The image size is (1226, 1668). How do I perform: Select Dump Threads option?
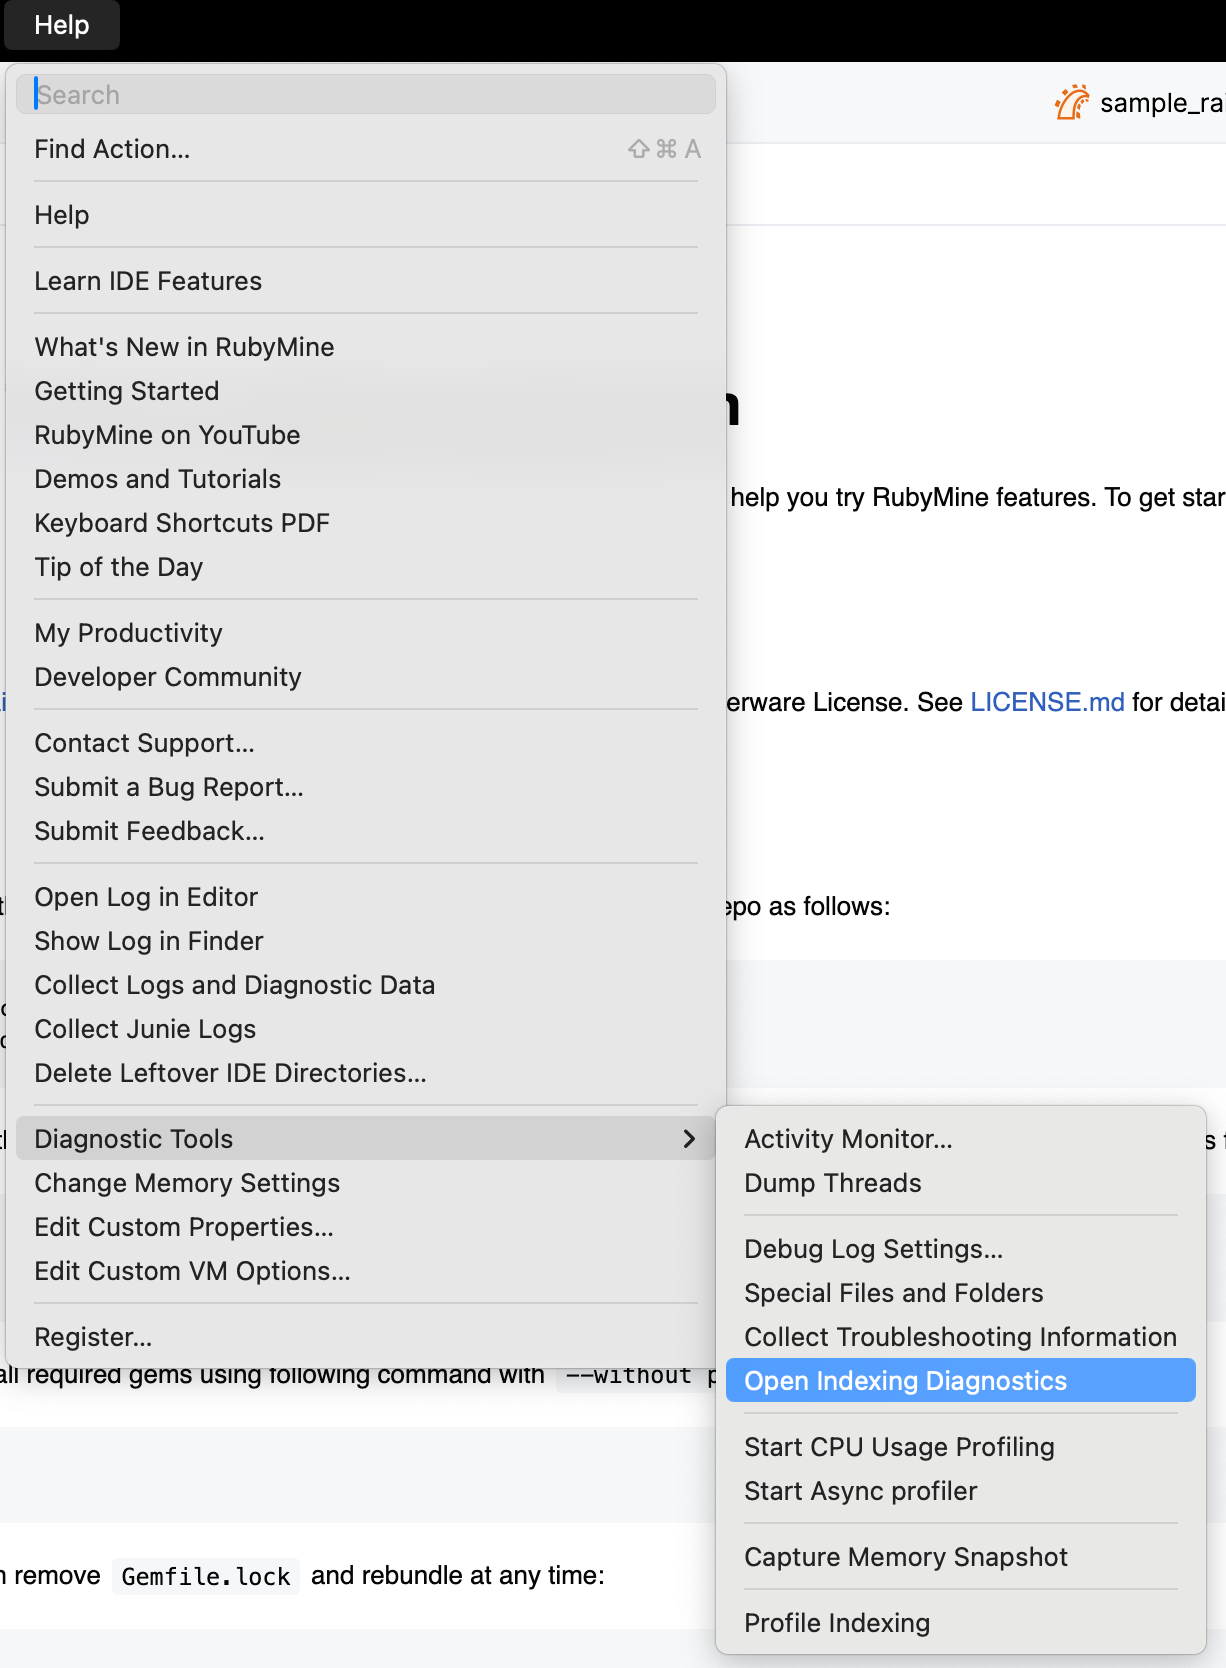point(832,1183)
